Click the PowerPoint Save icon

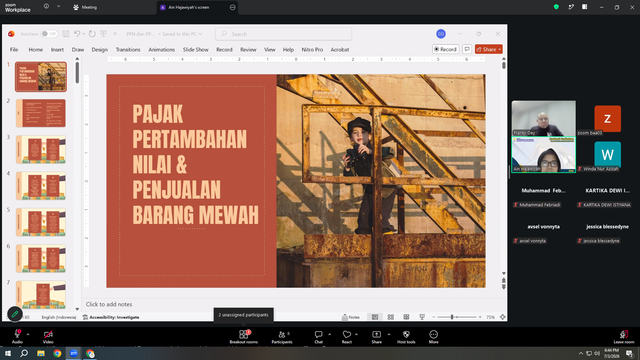(x=66, y=34)
